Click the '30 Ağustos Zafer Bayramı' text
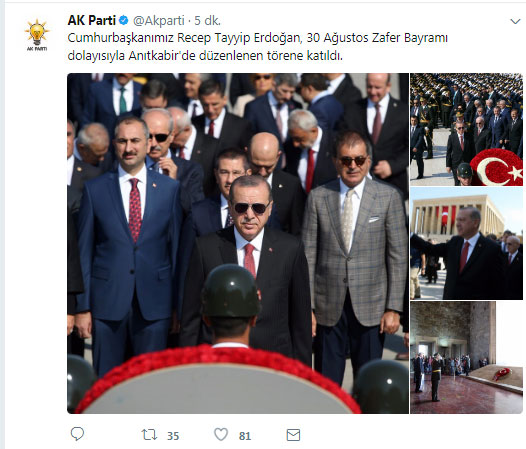Viewport: 526px width, 449px height. coord(377,38)
